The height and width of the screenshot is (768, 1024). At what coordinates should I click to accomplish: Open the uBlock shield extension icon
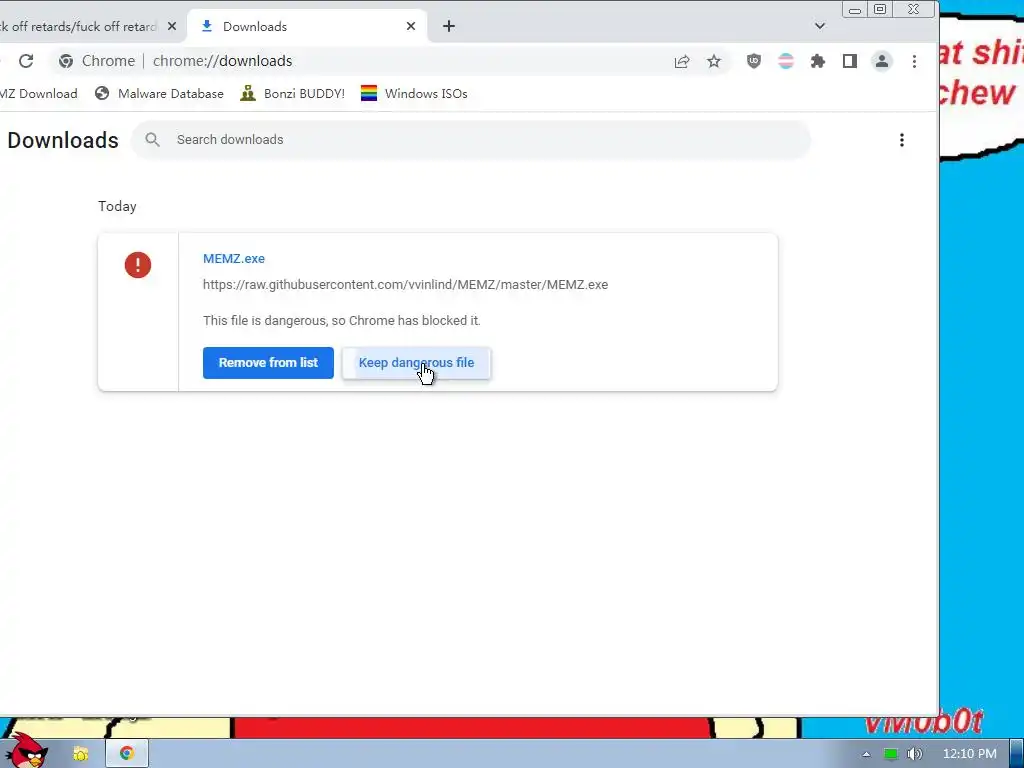[754, 61]
